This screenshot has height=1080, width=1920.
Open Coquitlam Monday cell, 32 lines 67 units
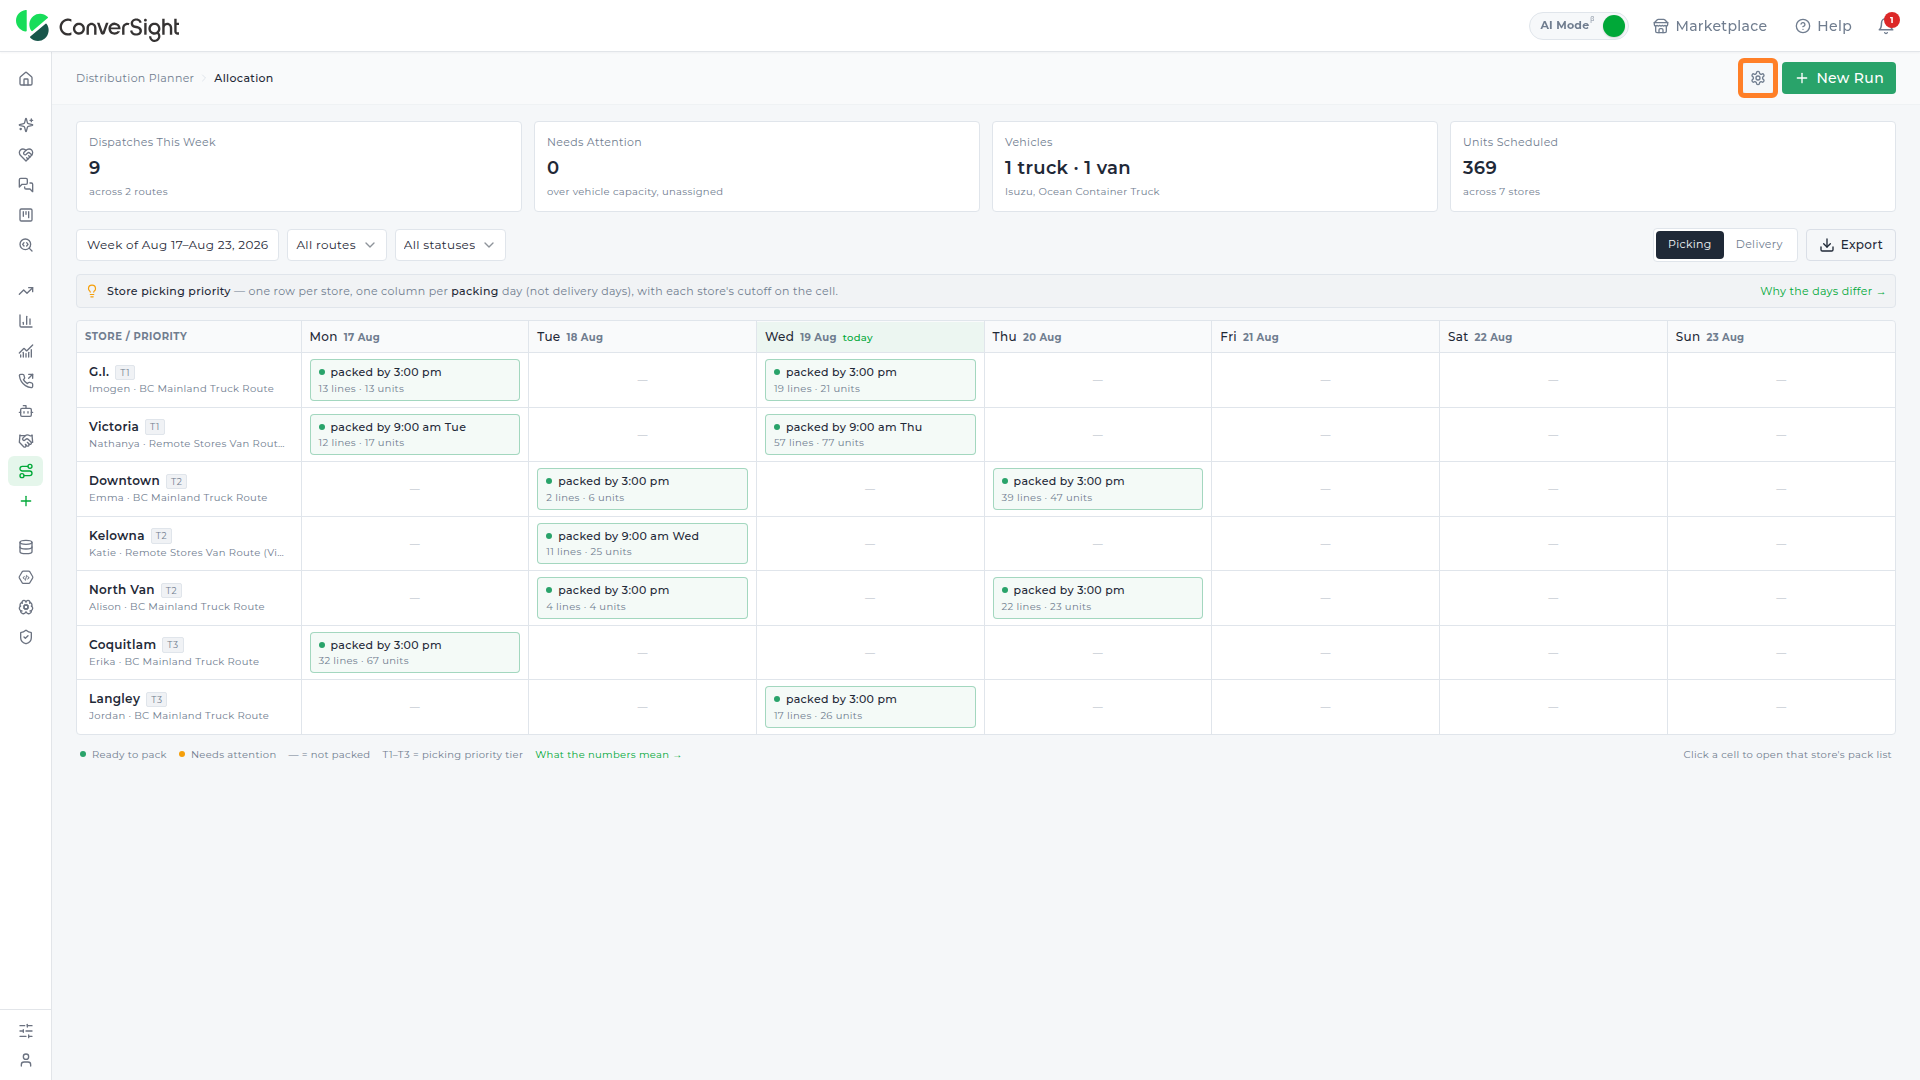coord(414,652)
